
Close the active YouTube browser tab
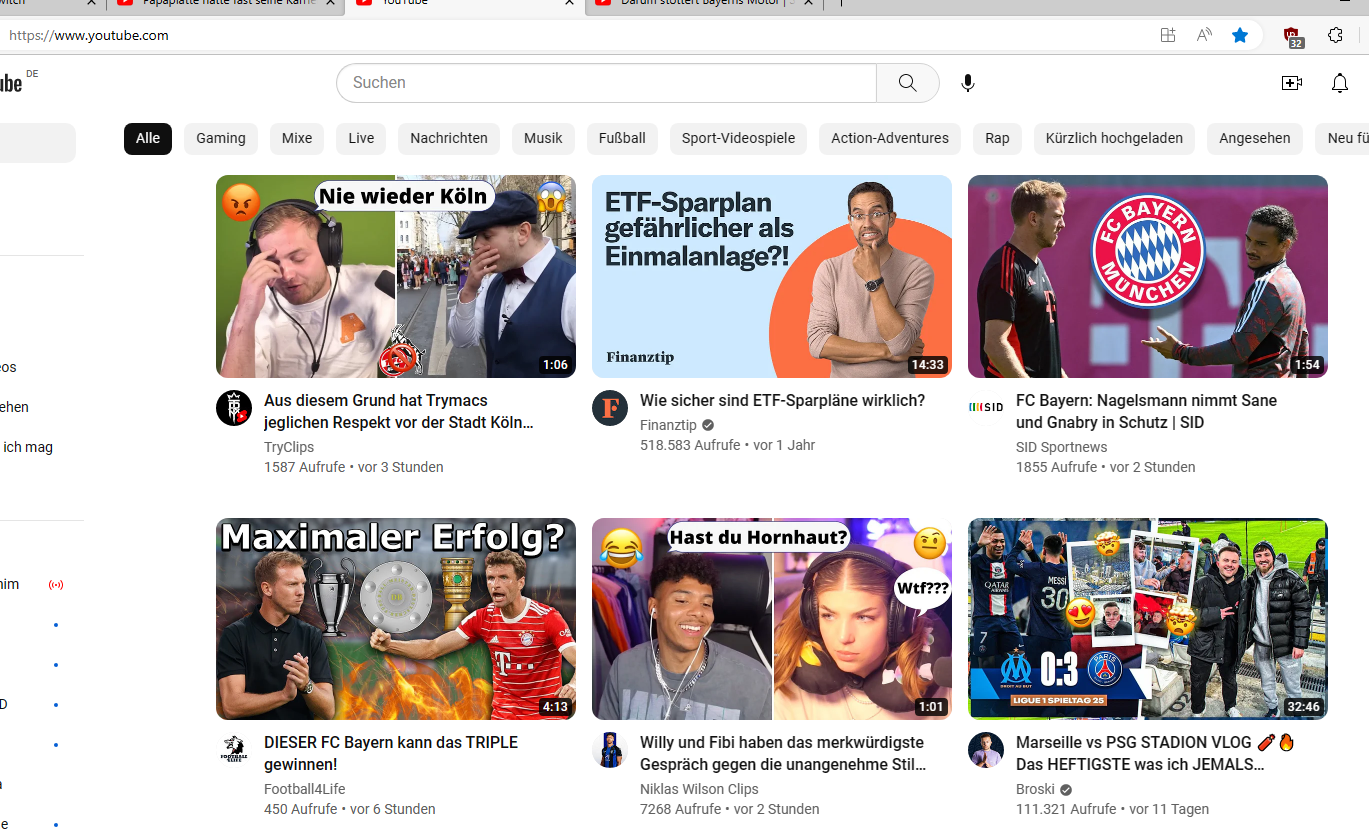point(569,2)
